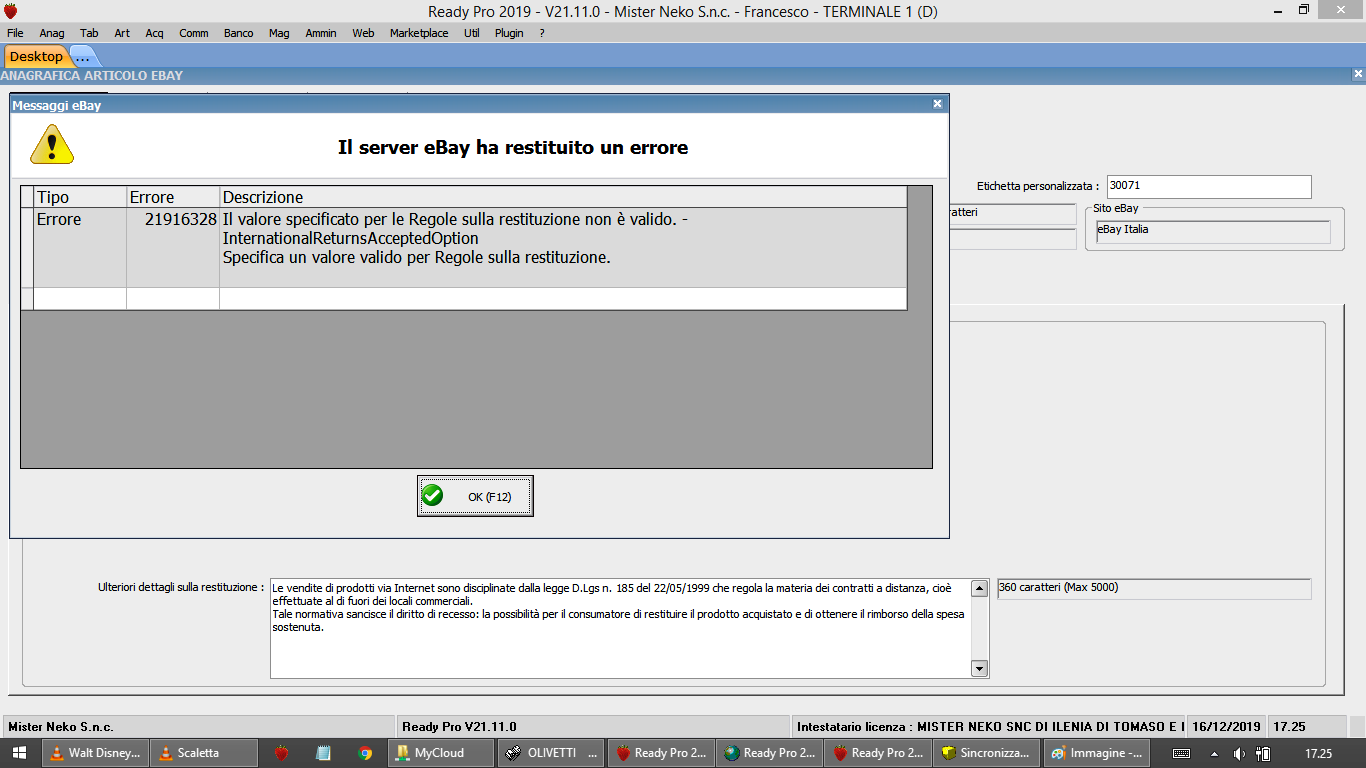Click status bar 'Mister Neko S.n.c.' text

[x=62, y=727]
